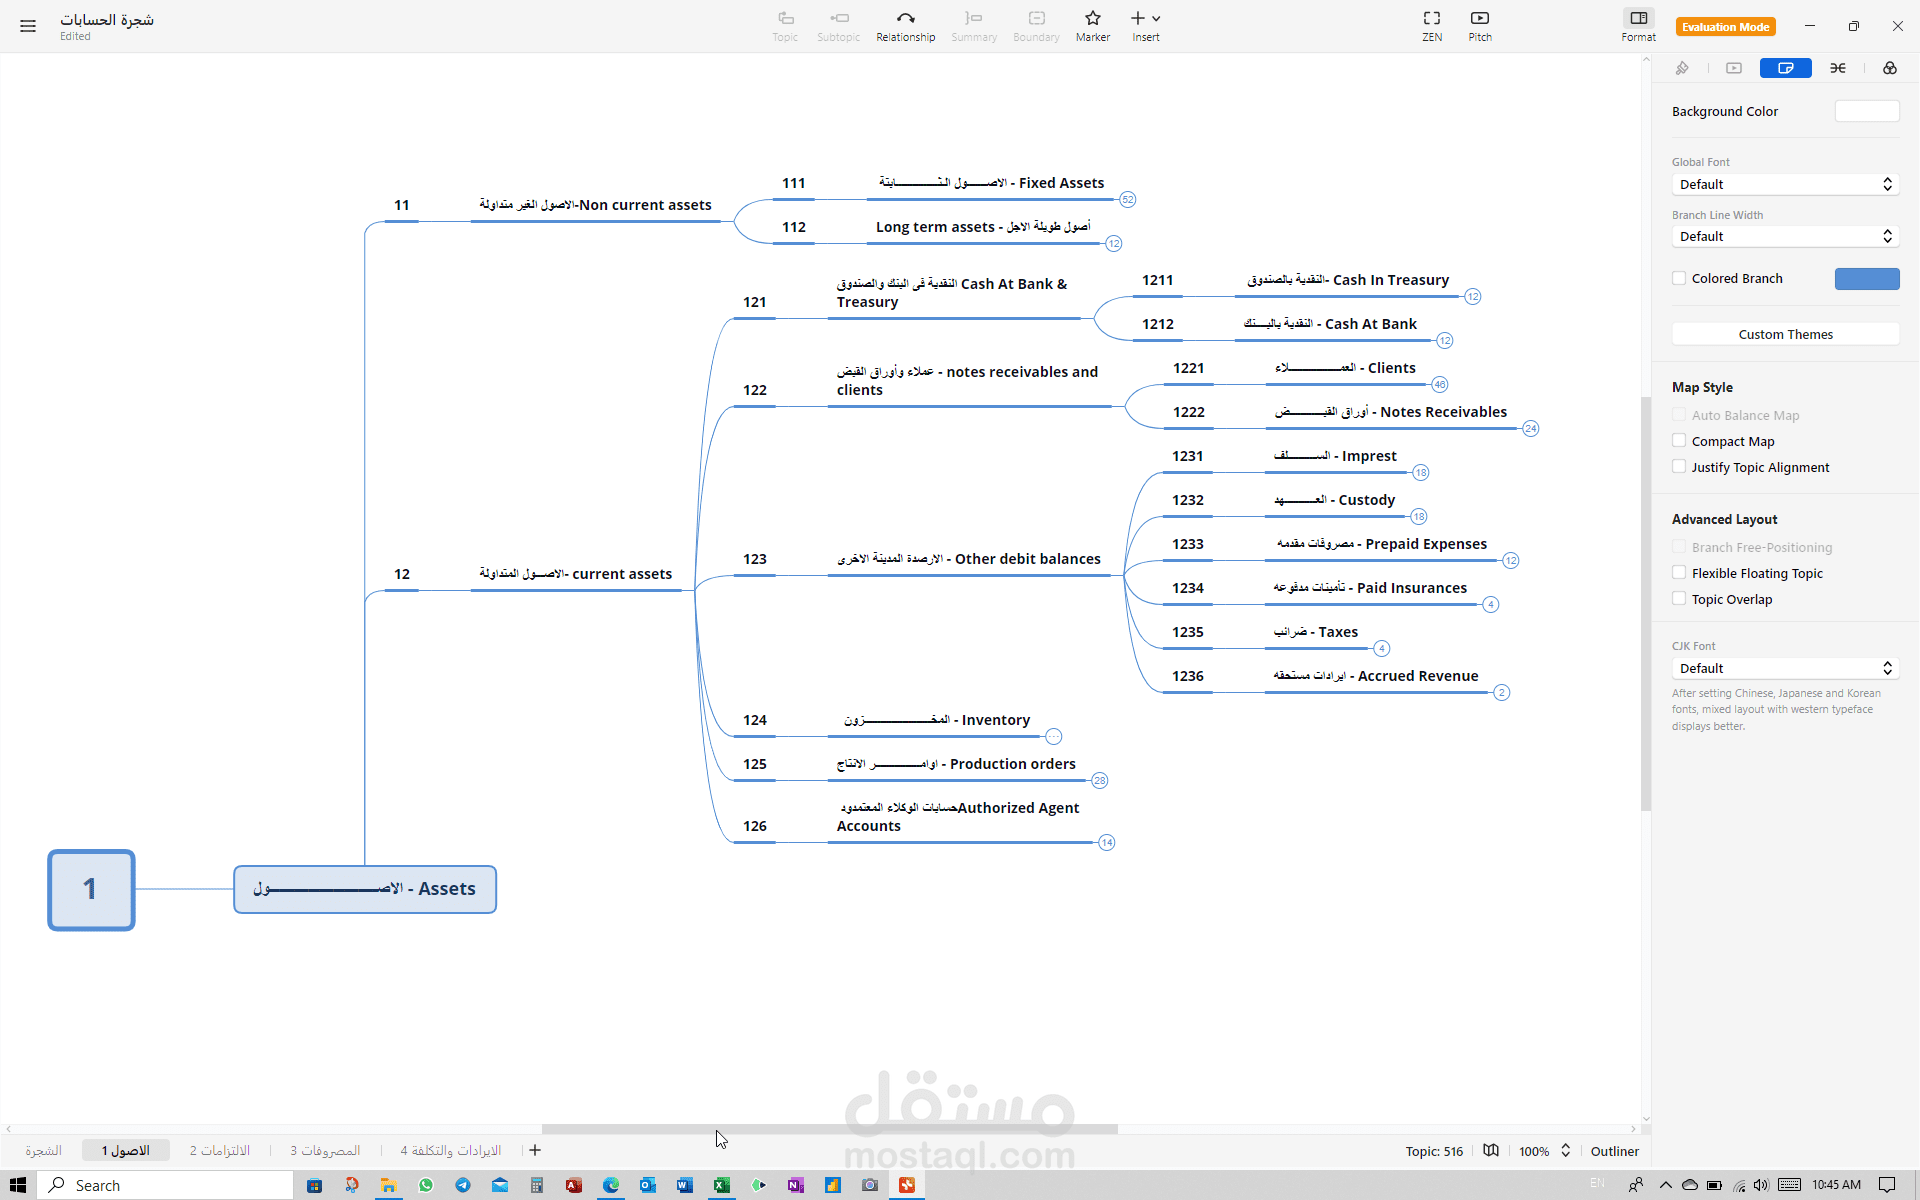Enable the Colored Branch checkbox
This screenshot has width=1920, height=1200.
[x=1679, y=278]
